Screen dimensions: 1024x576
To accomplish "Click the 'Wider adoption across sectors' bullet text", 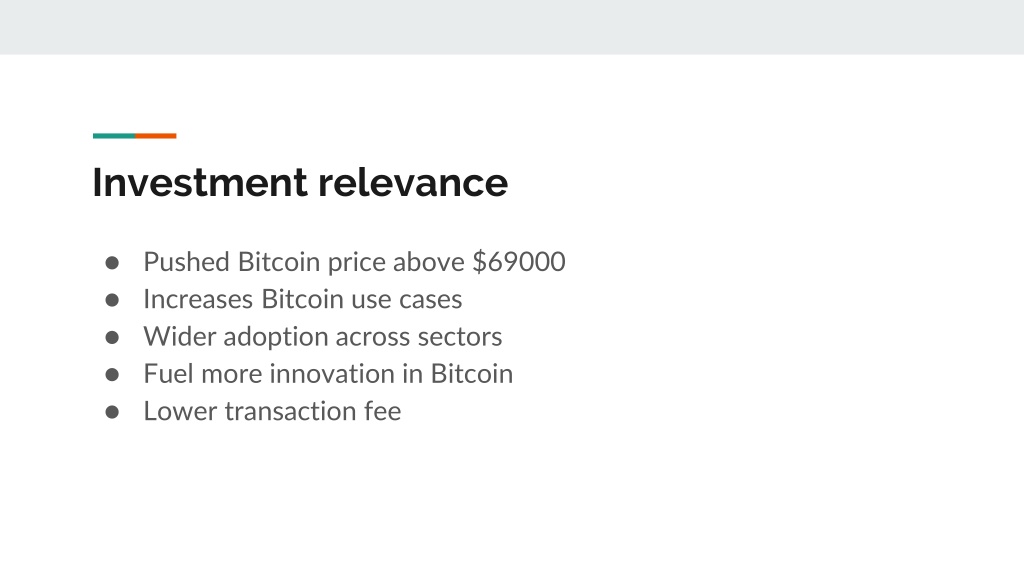I will [x=323, y=337].
